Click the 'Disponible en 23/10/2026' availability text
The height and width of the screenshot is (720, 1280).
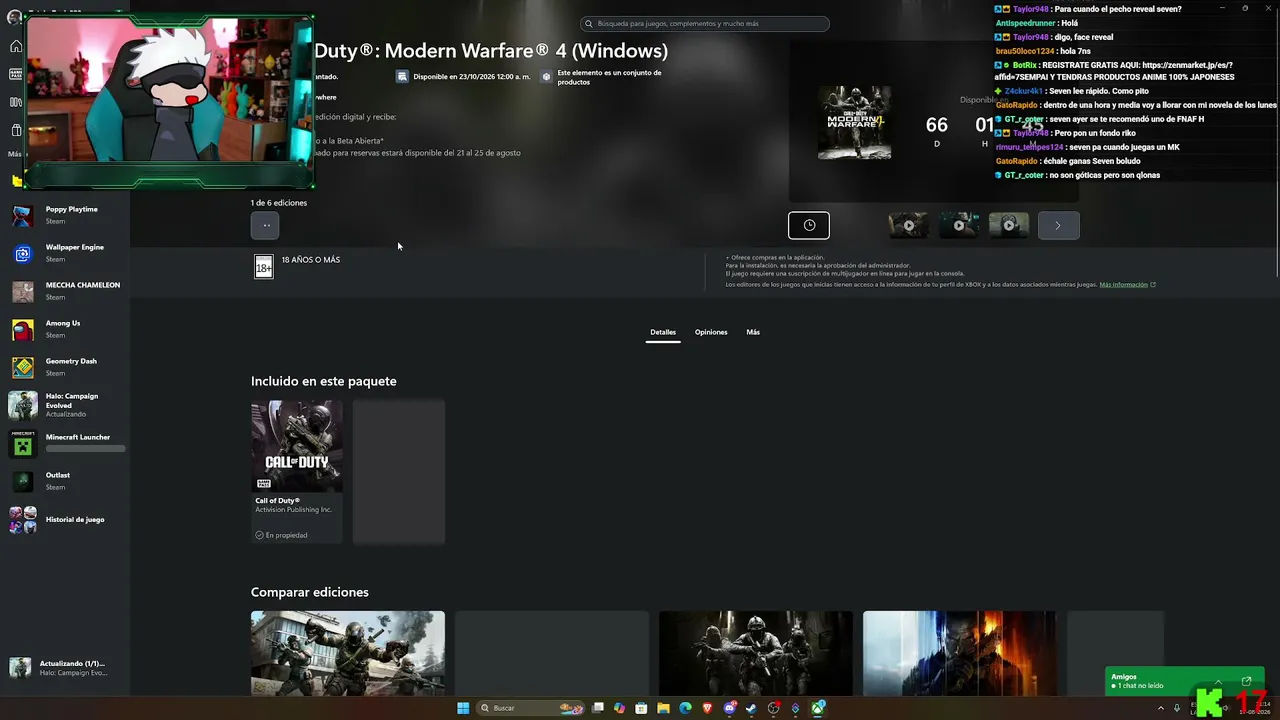pyautogui.click(x=472, y=77)
